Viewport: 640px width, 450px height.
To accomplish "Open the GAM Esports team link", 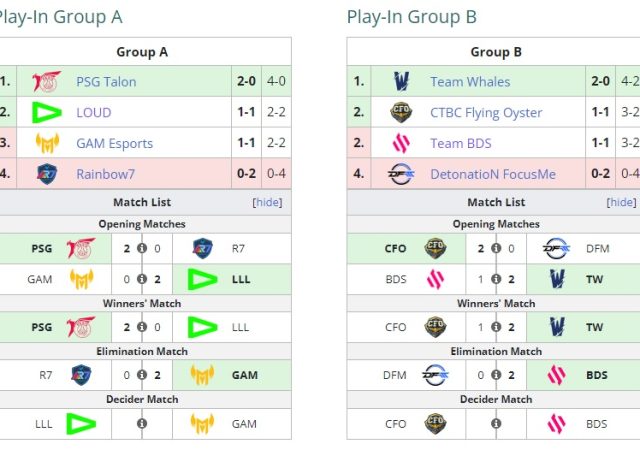I will 116,143.
